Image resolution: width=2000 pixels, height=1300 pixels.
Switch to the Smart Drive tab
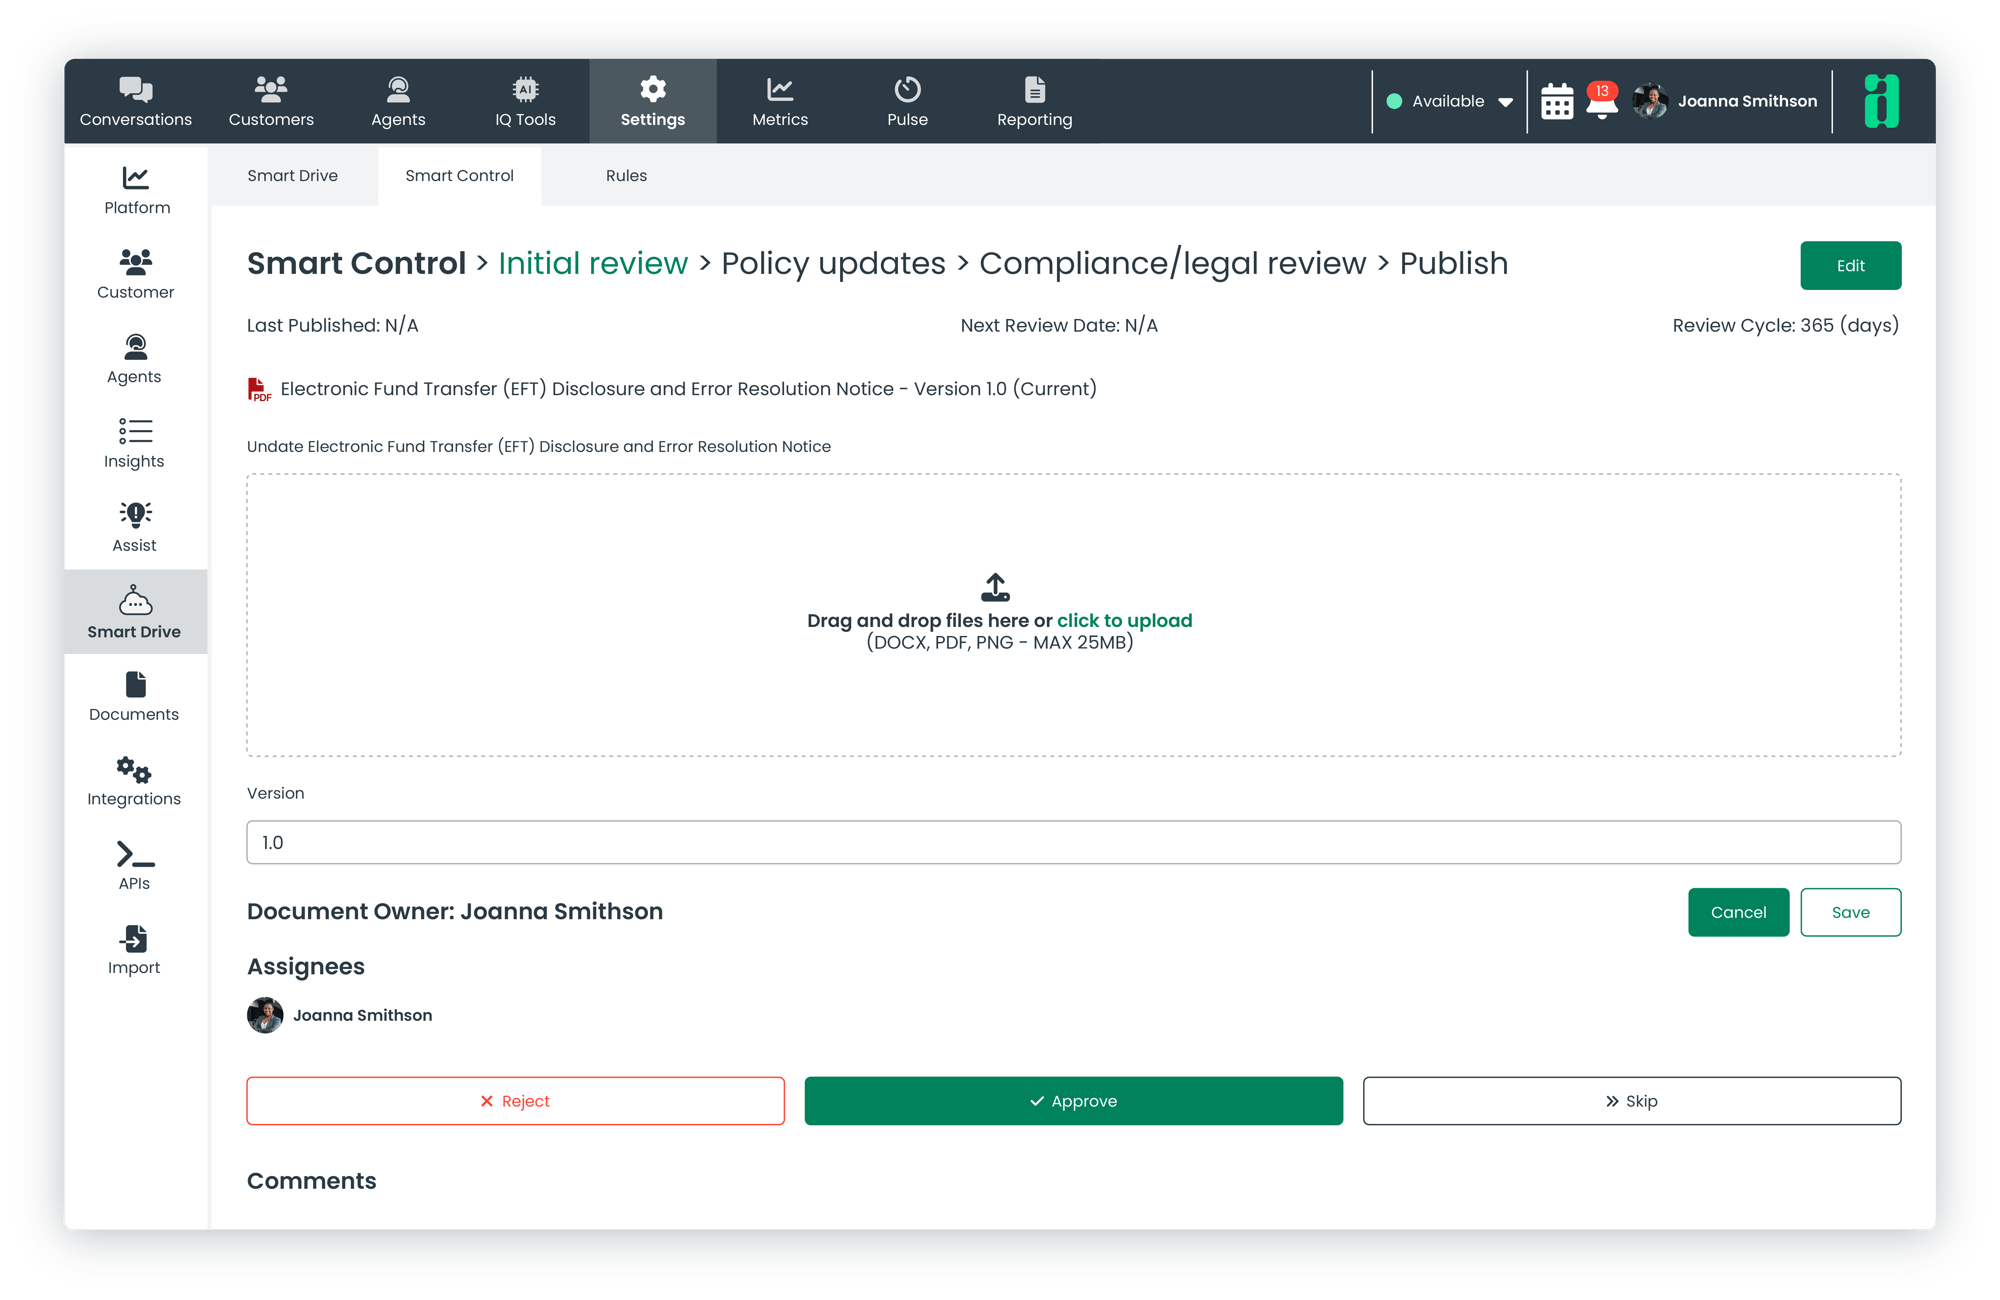pos(293,175)
